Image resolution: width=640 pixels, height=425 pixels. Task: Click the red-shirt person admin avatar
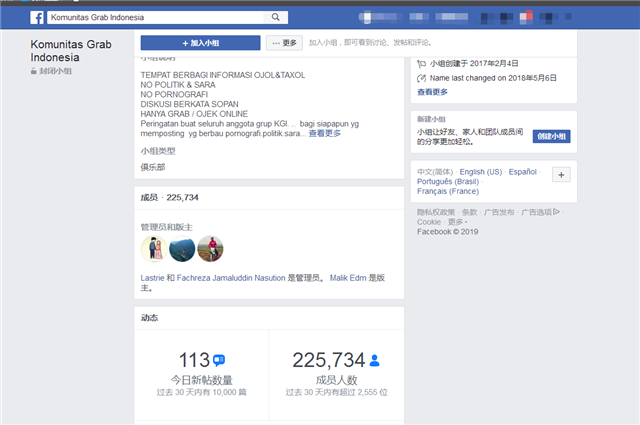click(x=210, y=249)
